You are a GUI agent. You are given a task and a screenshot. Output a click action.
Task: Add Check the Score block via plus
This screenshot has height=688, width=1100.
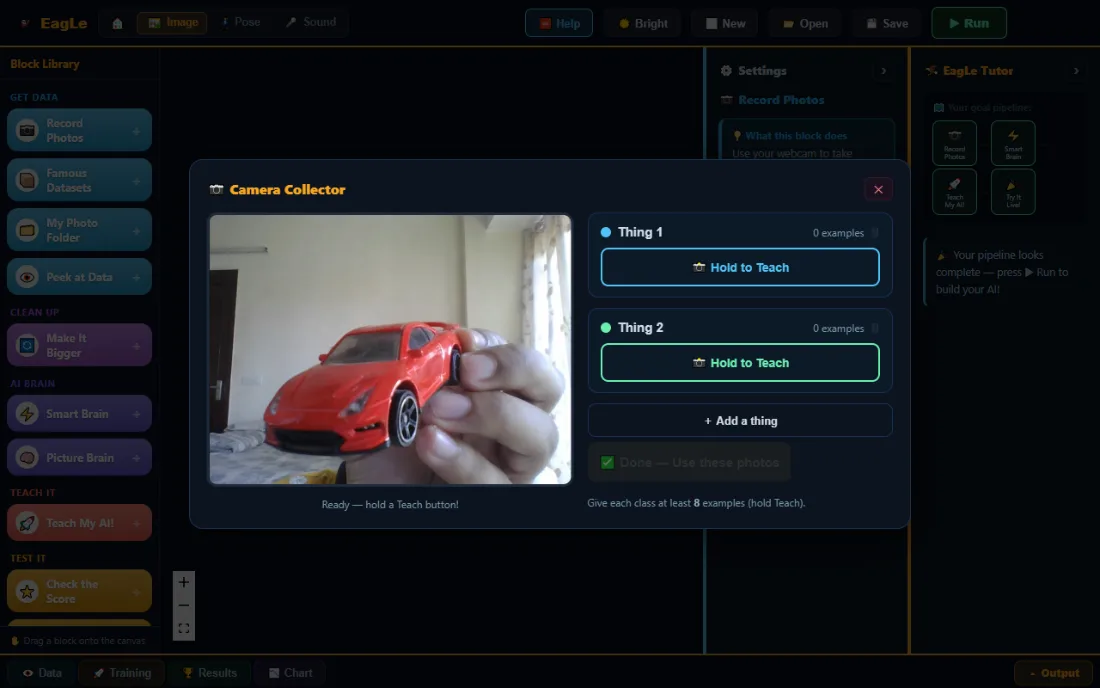(x=136, y=592)
